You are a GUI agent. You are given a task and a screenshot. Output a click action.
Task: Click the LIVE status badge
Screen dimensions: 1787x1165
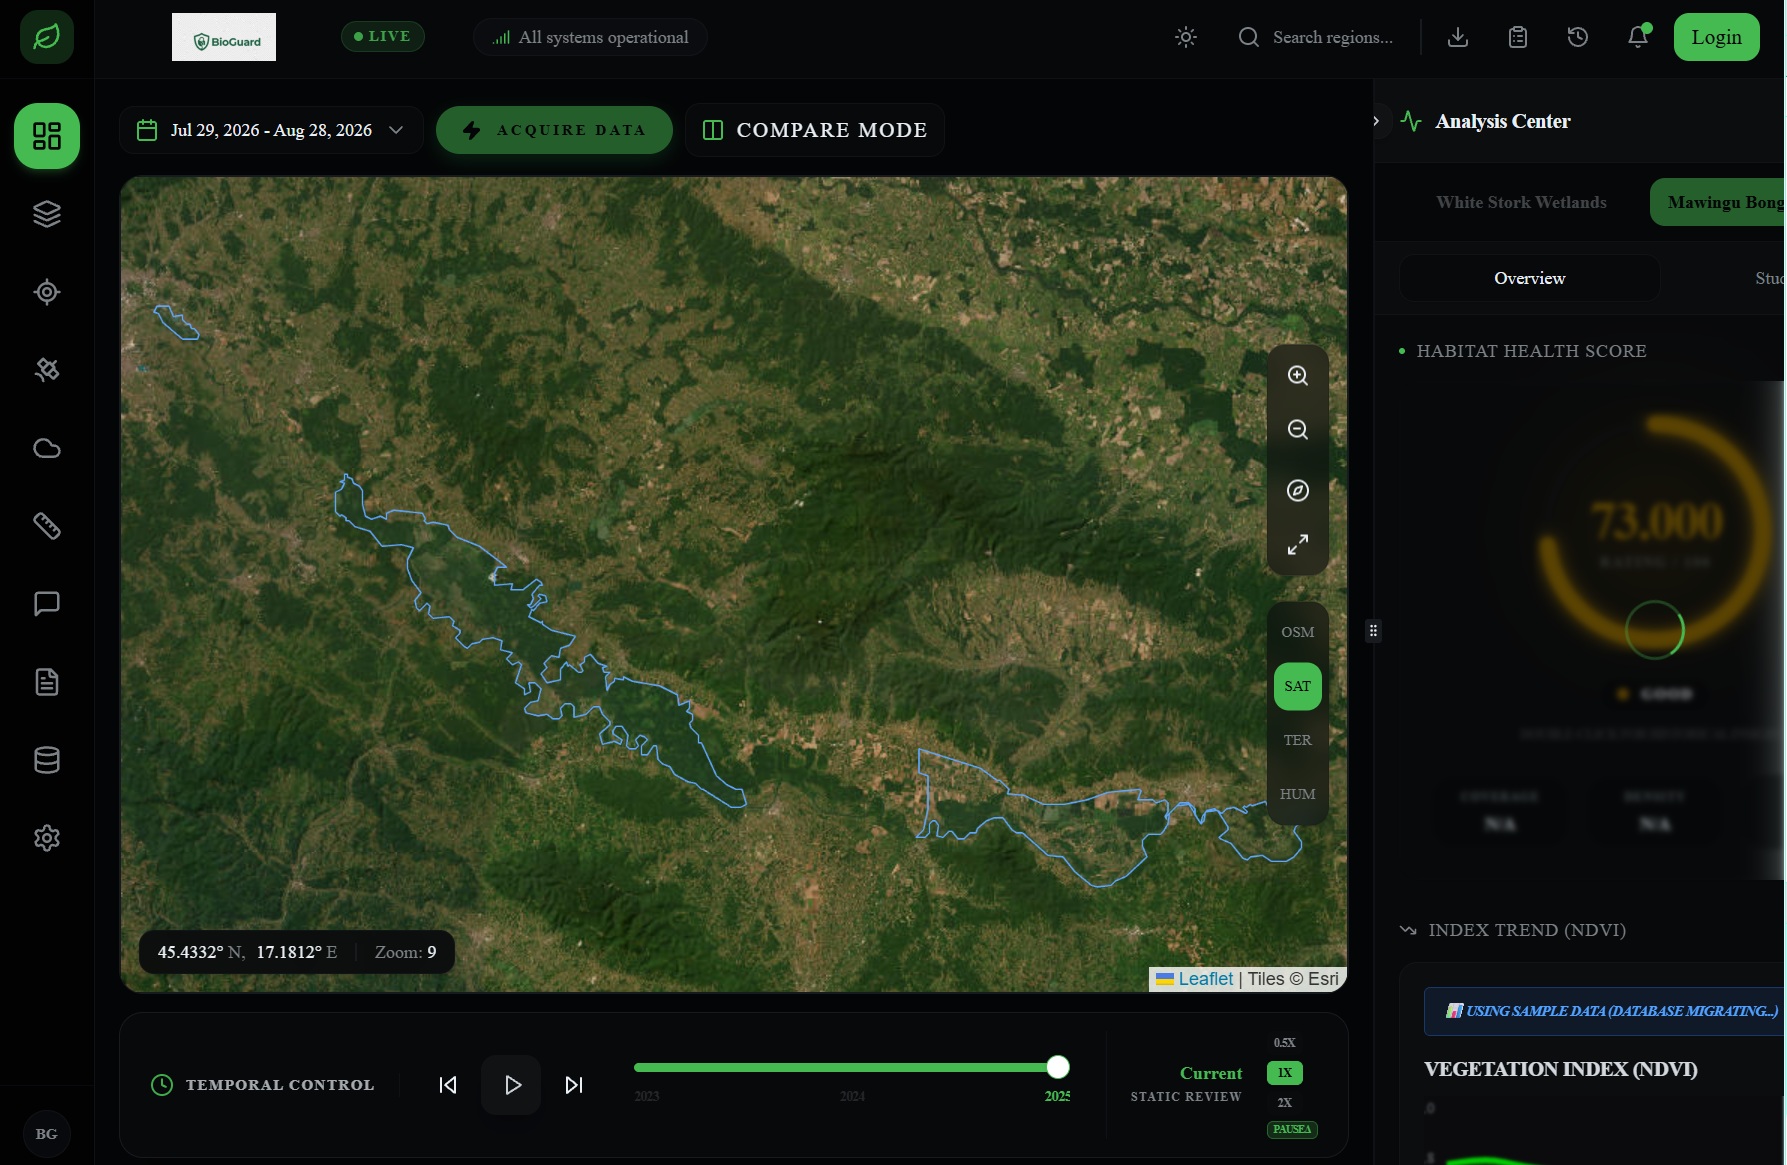pyautogui.click(x=383, y=37)
